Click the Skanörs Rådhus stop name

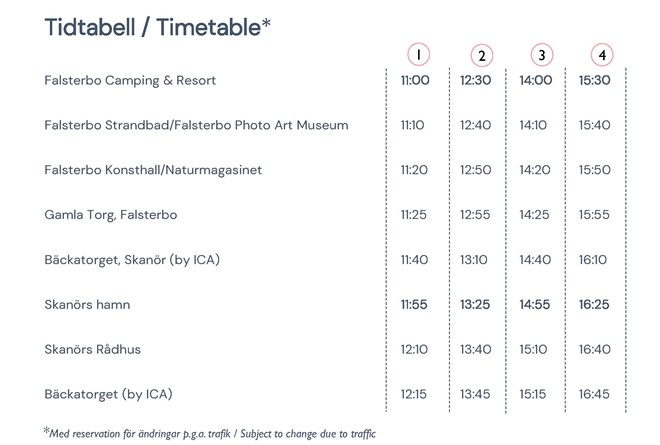pyautogui.click(x=91, y=349)
